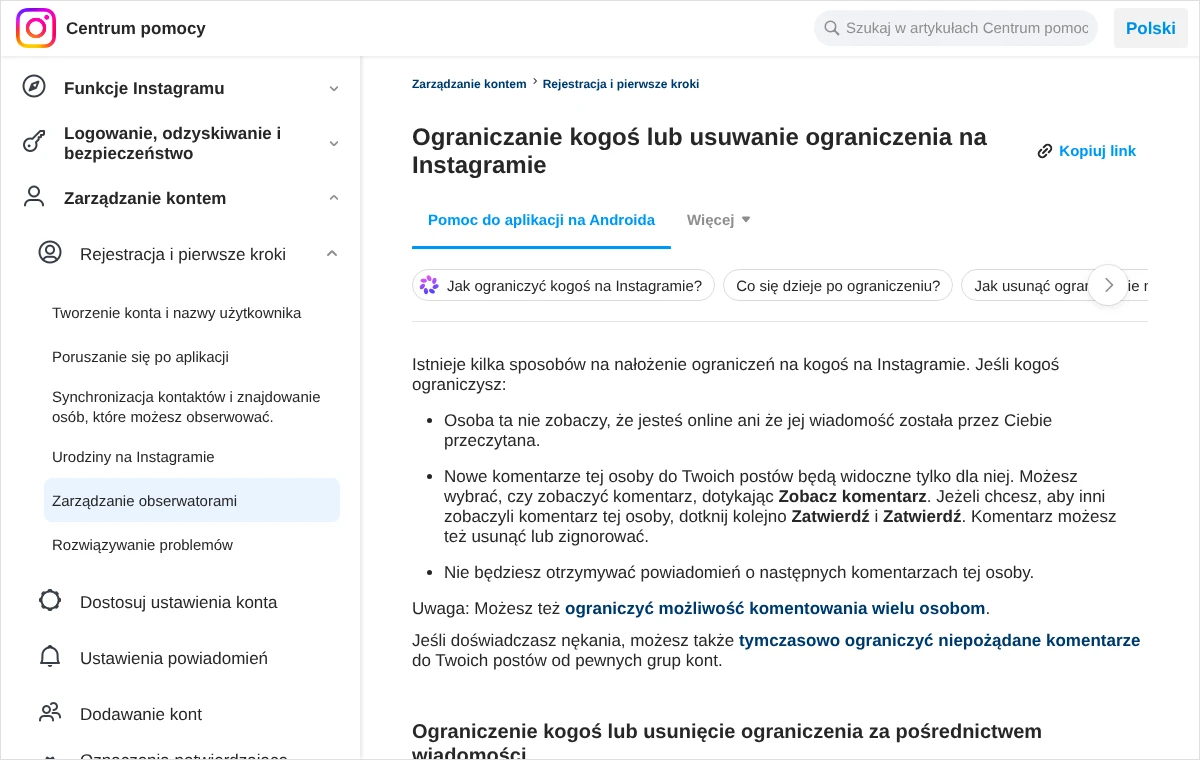Click the profile circle icon for Rejestracja
Image resolution: width=1200 pixels, height=760 pixels.
coord(50,252)
